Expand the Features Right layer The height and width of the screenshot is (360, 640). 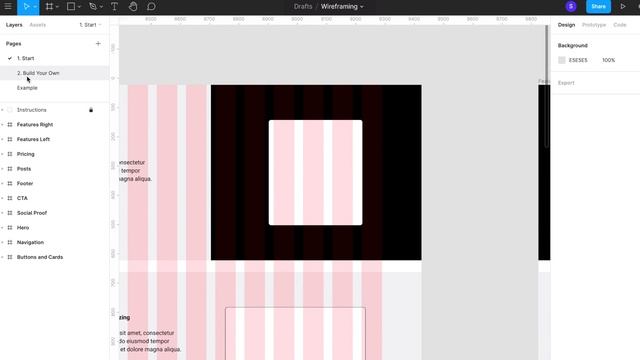[2, 124]
